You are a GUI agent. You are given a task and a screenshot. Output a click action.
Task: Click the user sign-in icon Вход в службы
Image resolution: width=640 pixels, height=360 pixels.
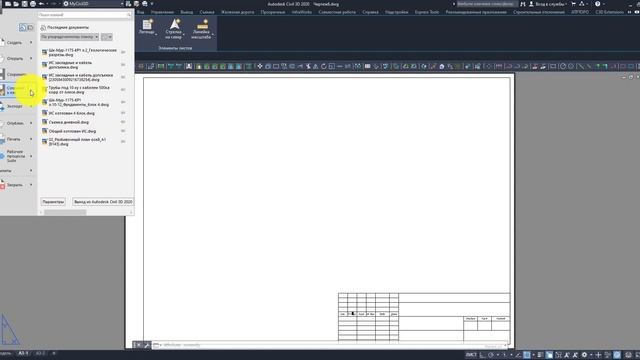coord(531,4)
